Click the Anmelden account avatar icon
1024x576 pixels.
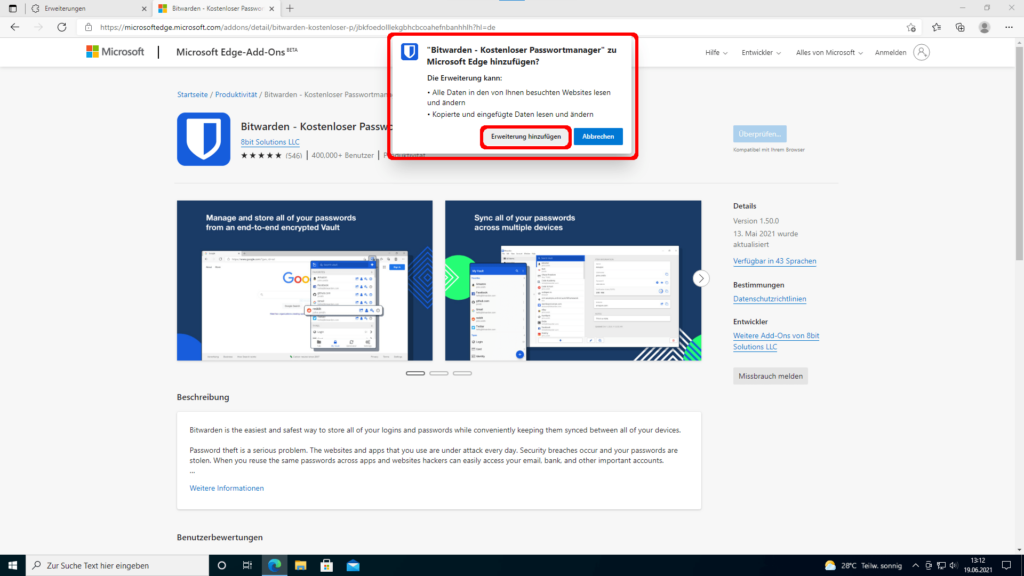(921, 52)
